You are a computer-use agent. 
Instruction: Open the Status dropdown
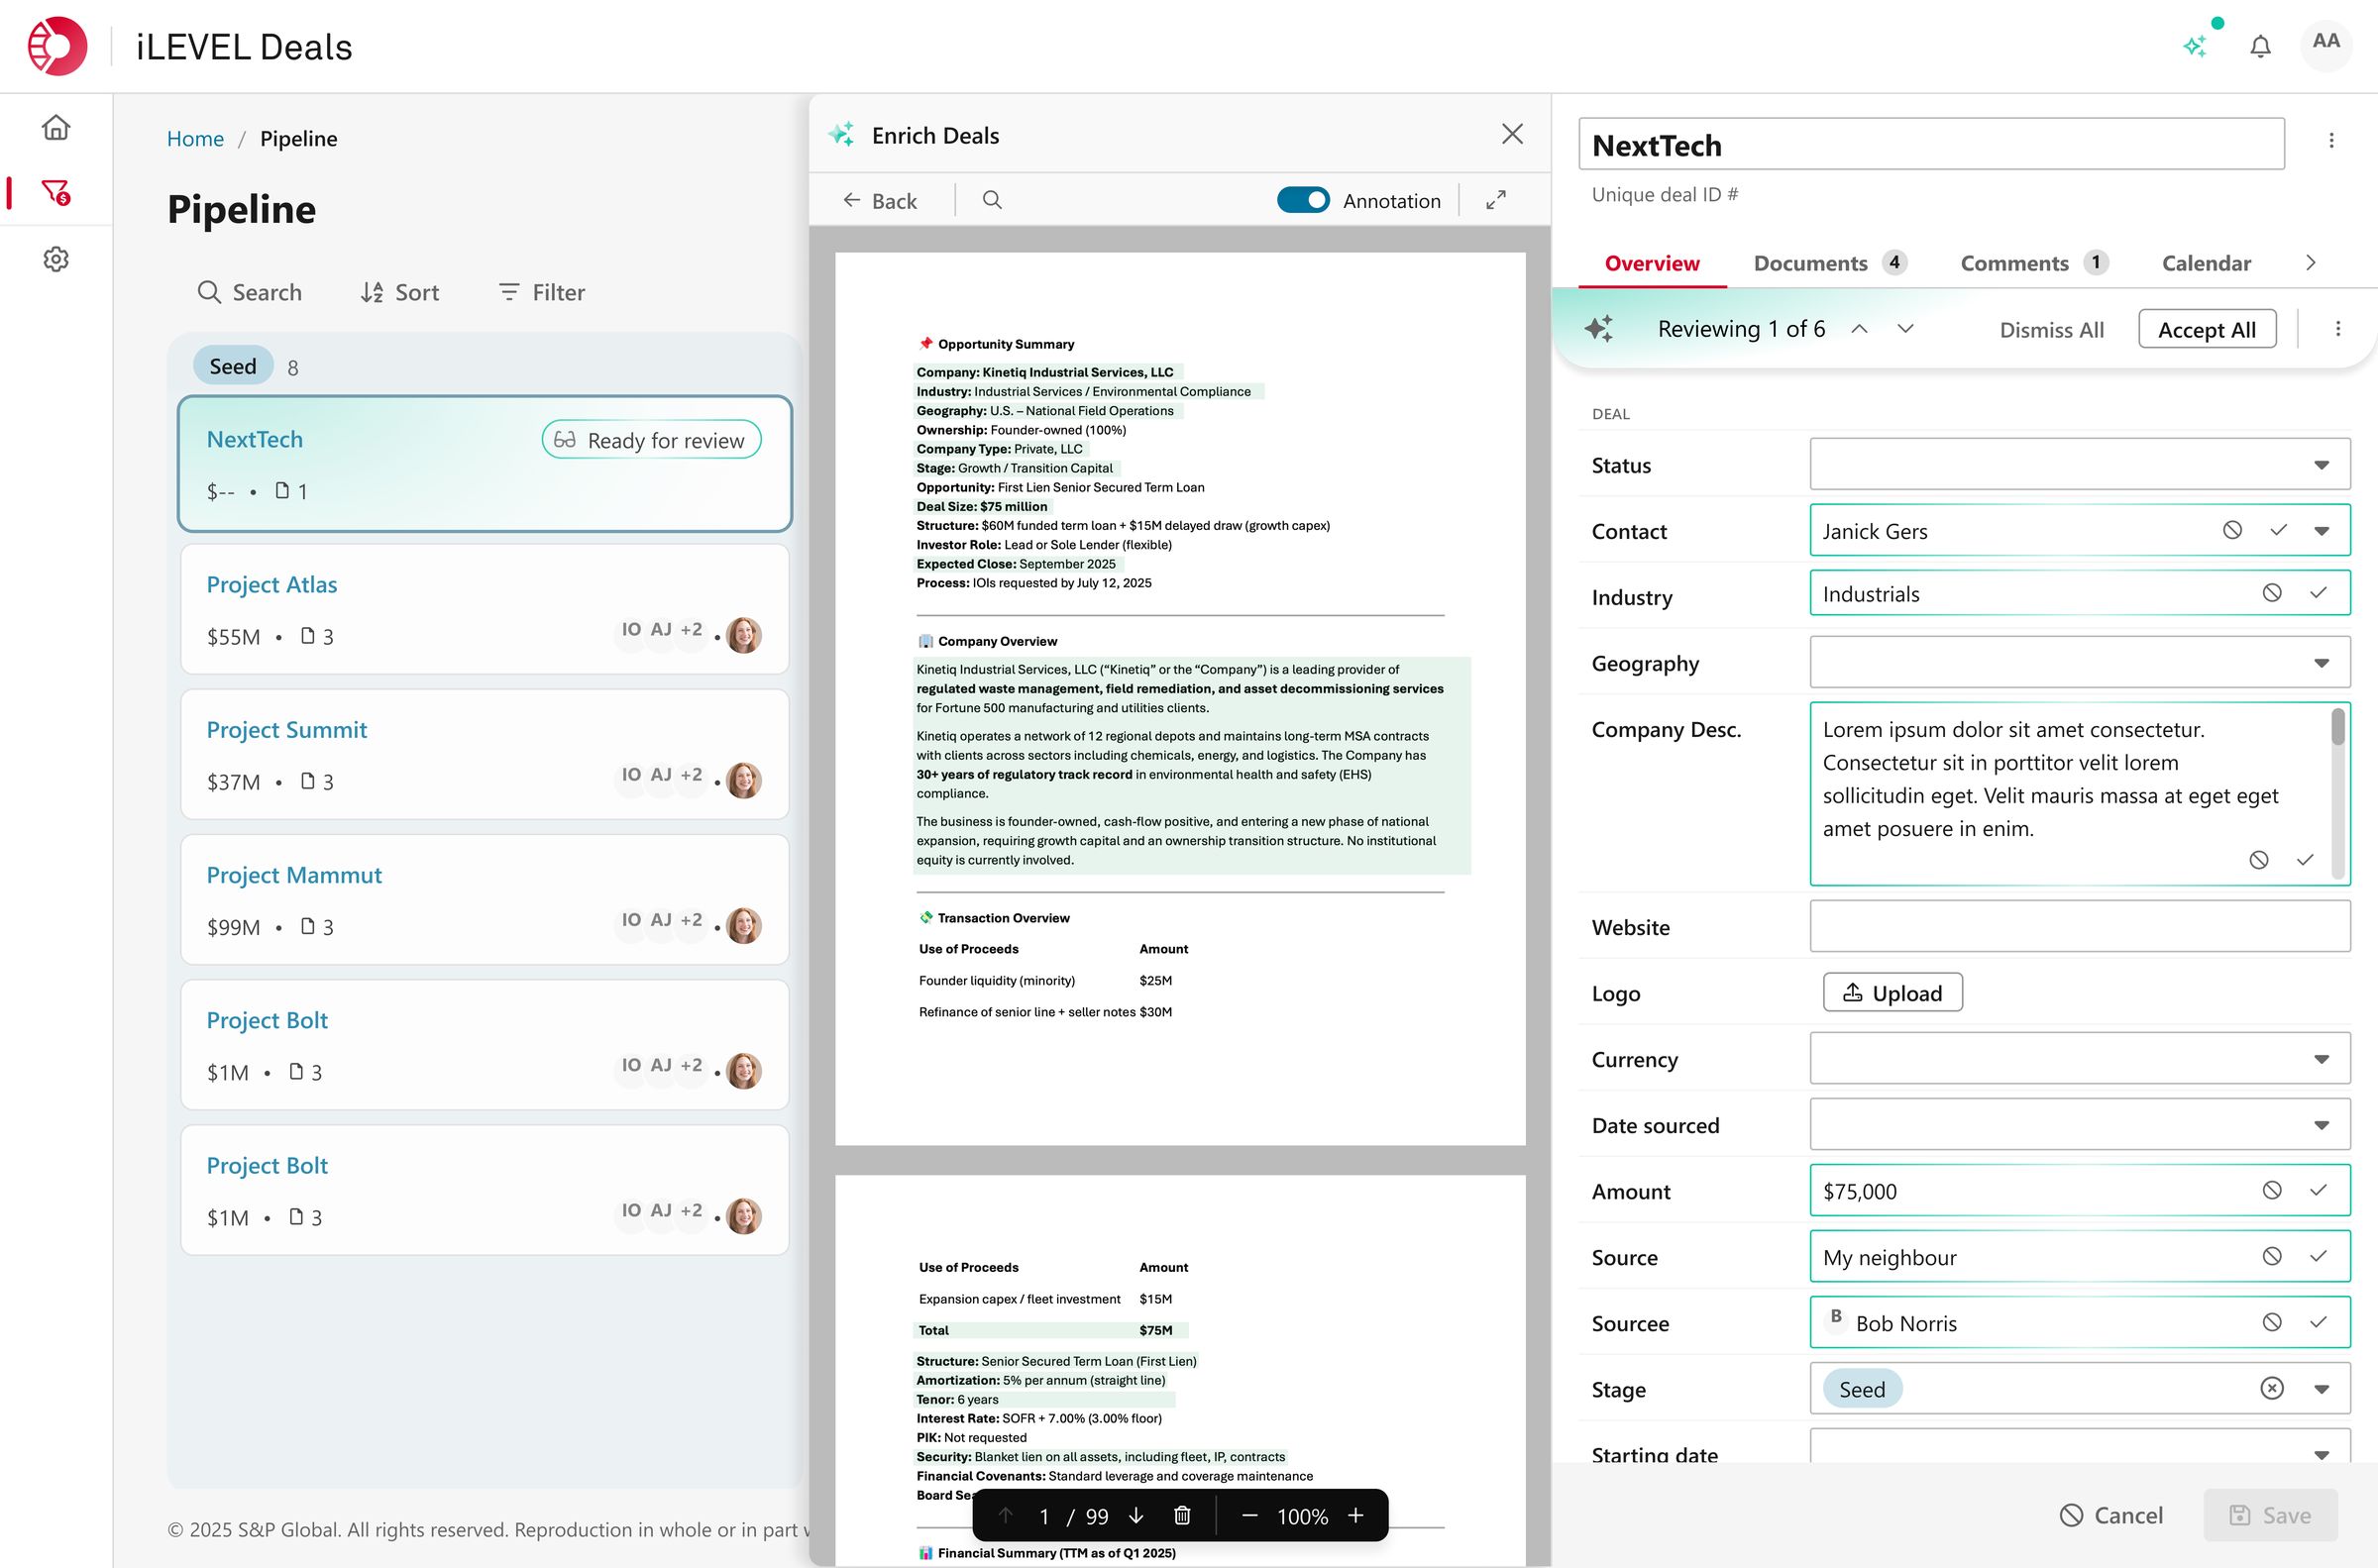(2080, 464)
